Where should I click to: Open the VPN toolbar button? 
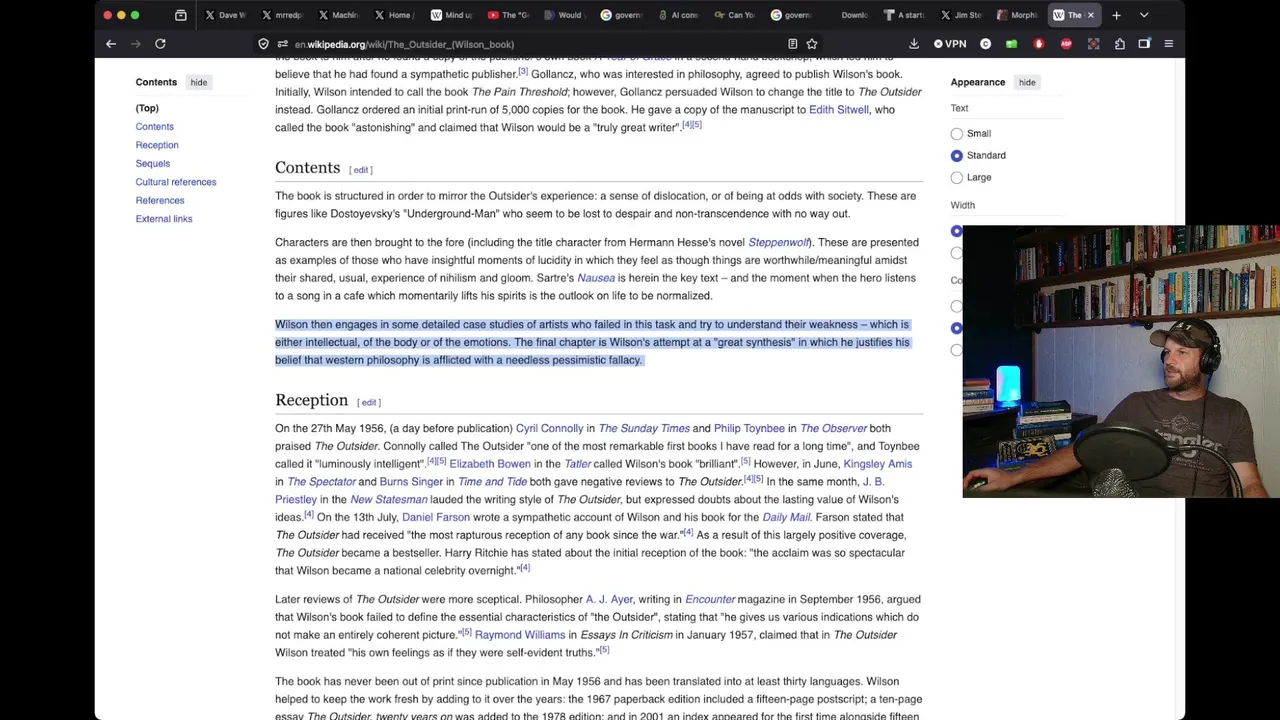click(x=950, y=44)
